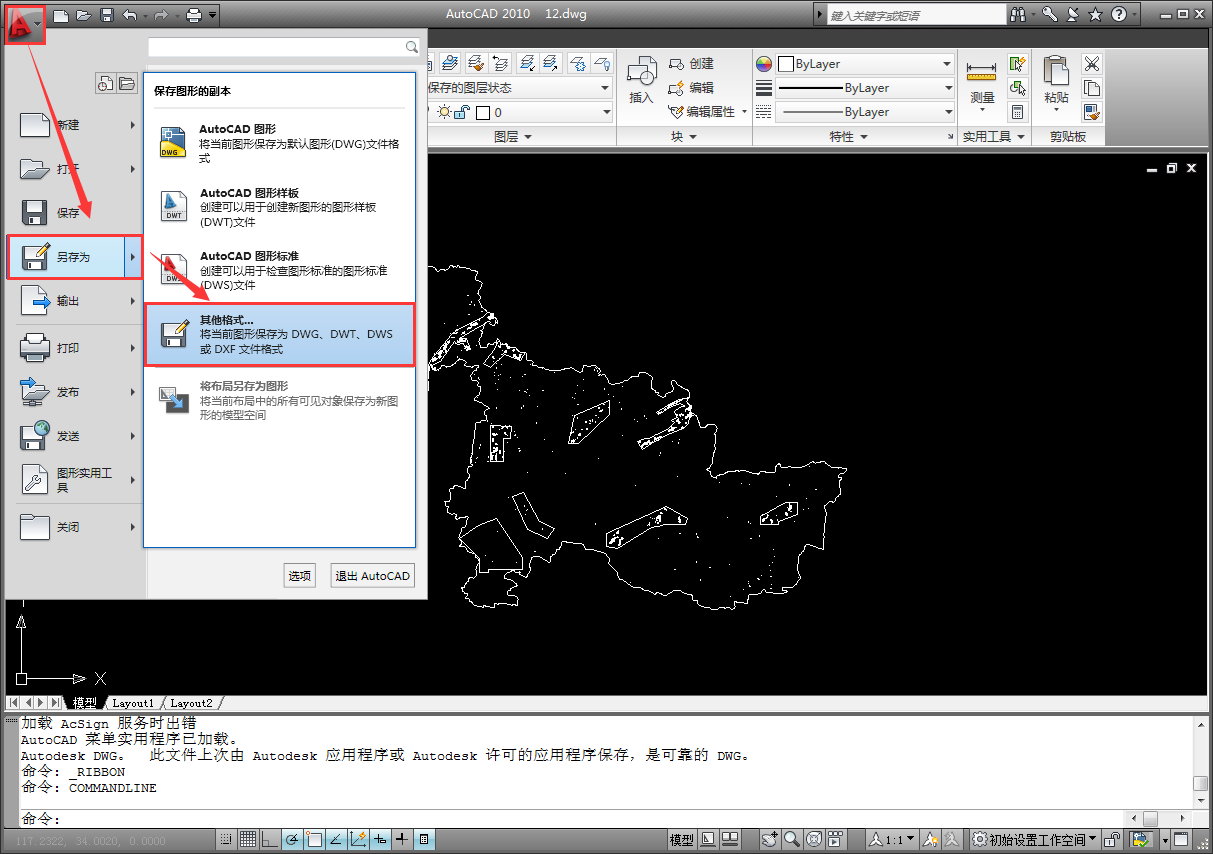Switch to the Layout1 tab
1213x854 pixels.
point(133,703)
